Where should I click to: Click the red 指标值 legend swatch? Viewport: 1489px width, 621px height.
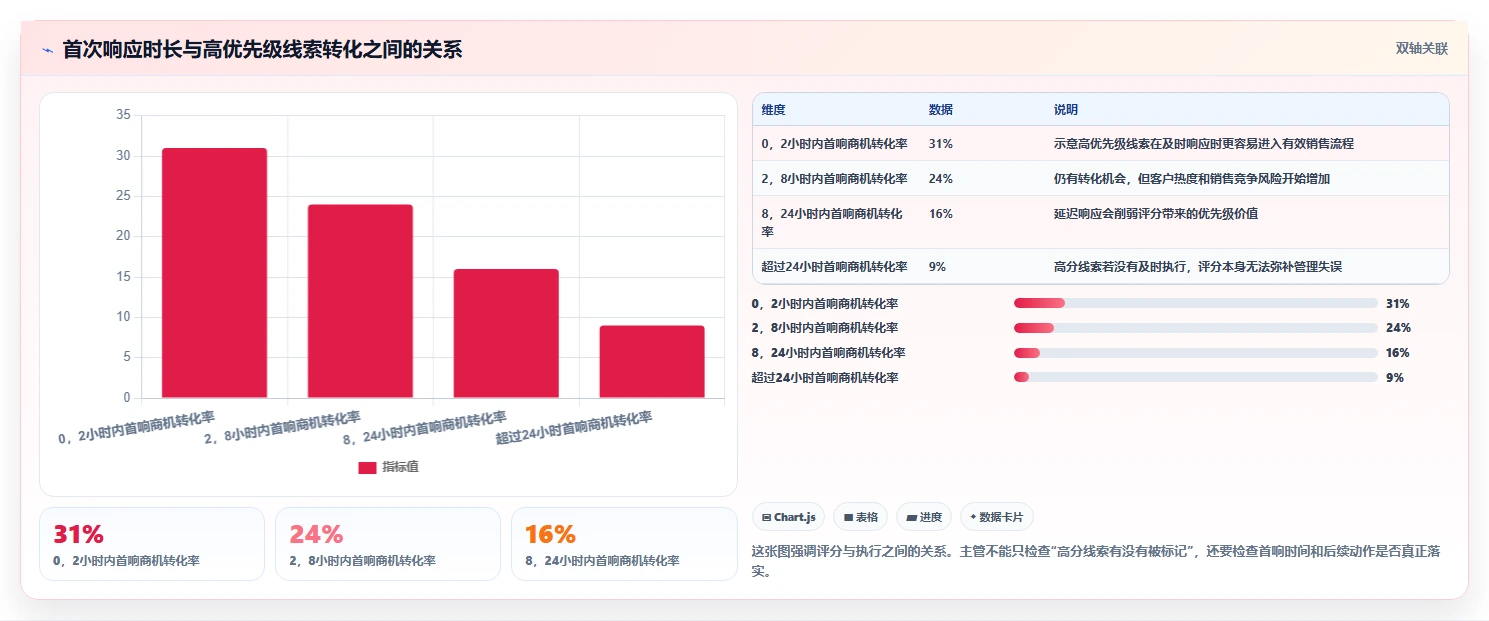[x=367, y=467]
